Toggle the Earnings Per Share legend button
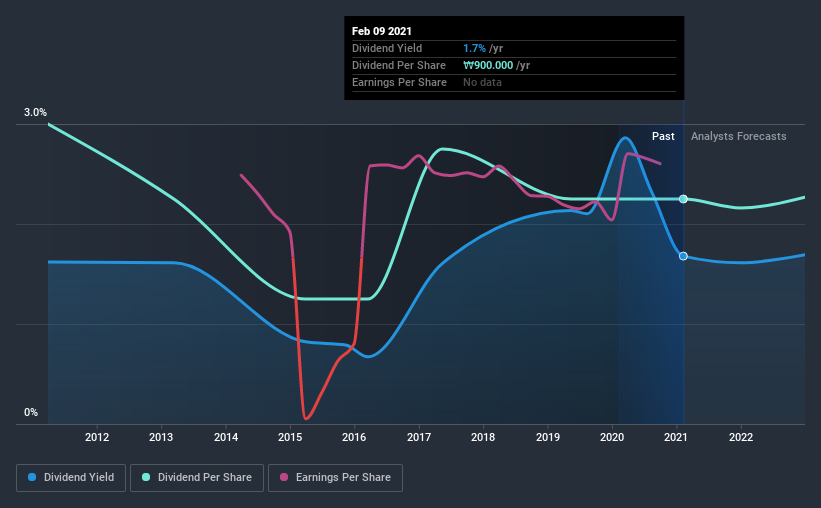The width and height of the screenshot is (821, 508). tap(335, 478)
